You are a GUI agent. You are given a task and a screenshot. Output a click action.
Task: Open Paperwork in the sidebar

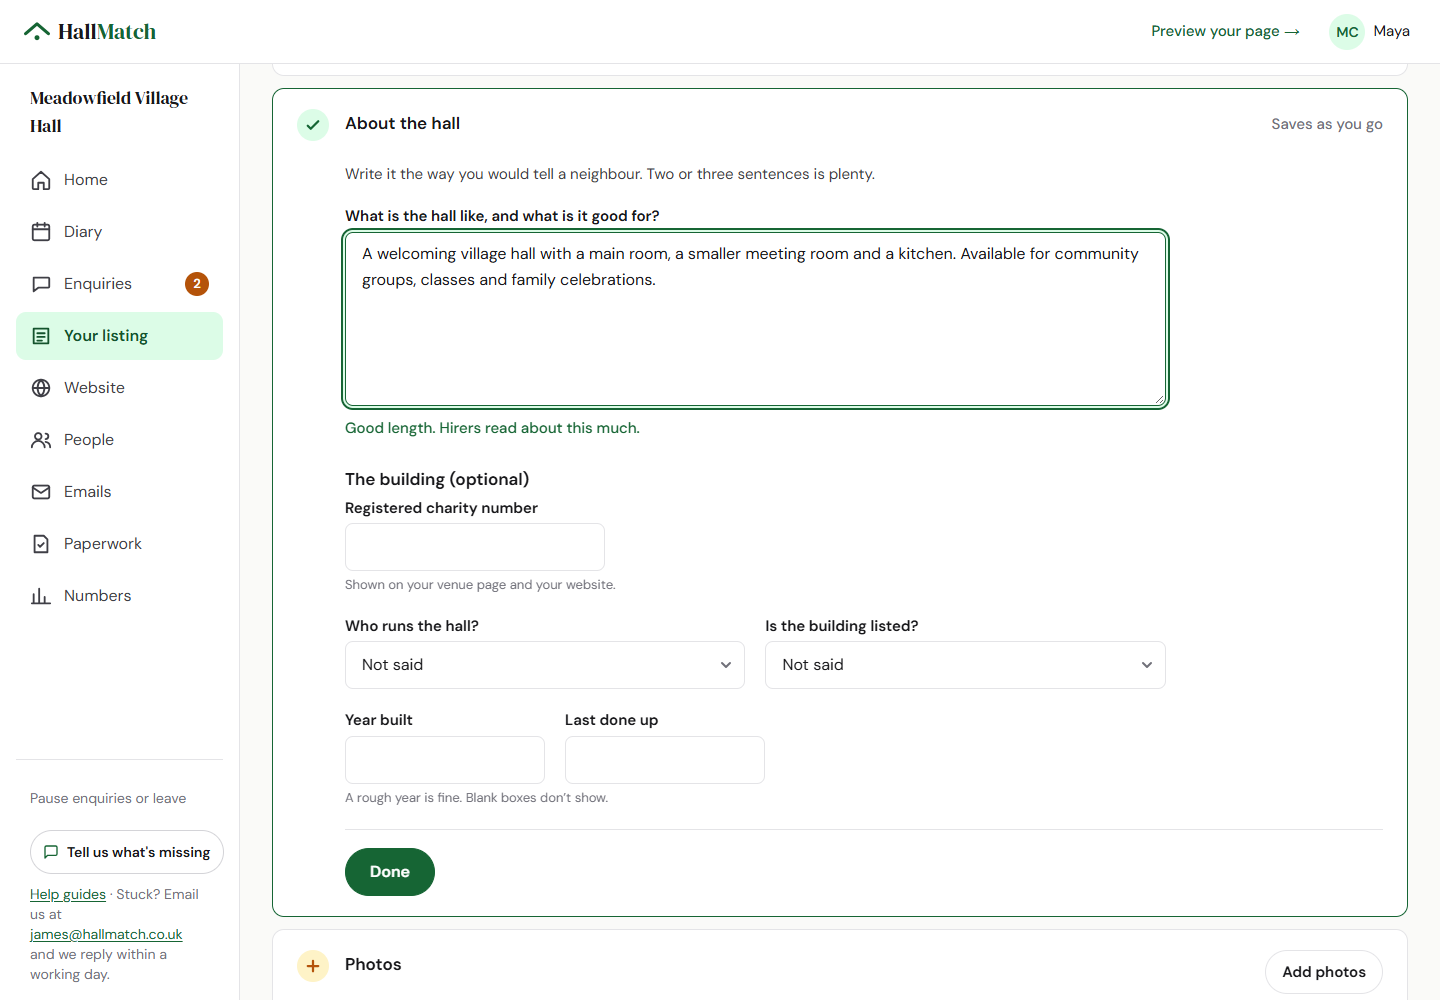pos(119,544)
